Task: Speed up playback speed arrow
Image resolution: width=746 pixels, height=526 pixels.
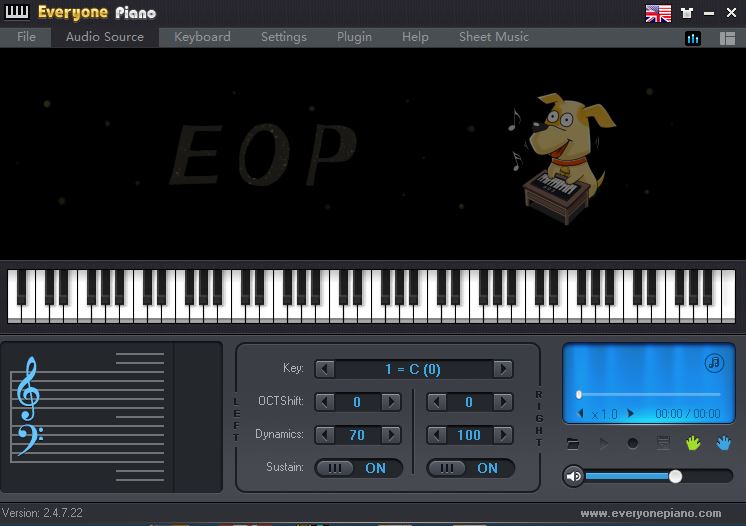Action: [x=630, y=413]
